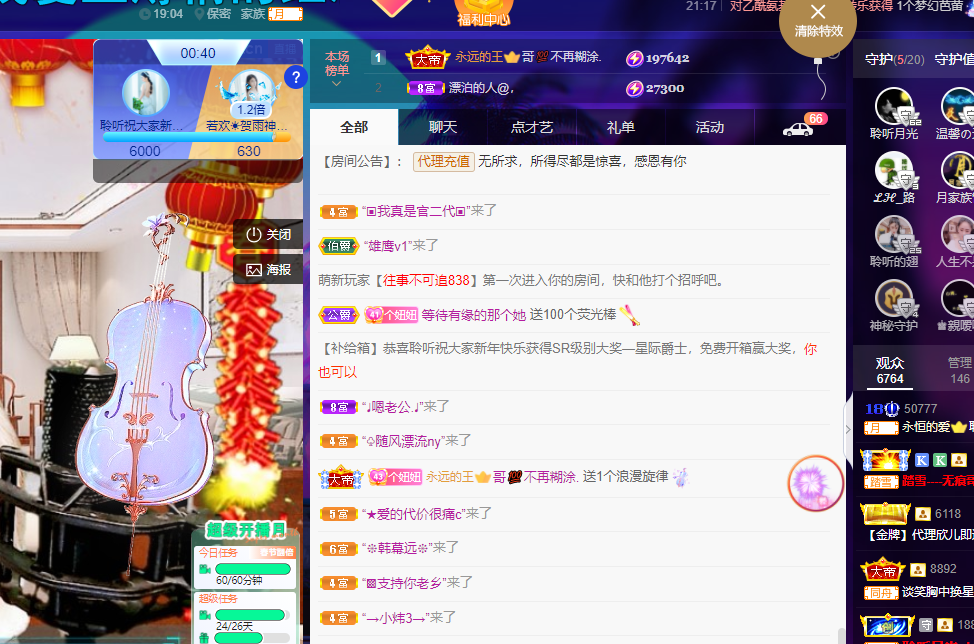Click the 超级任务 progress bar 24/26天
The height and width of the screenshot is (644, 974).
click(250, 615)
